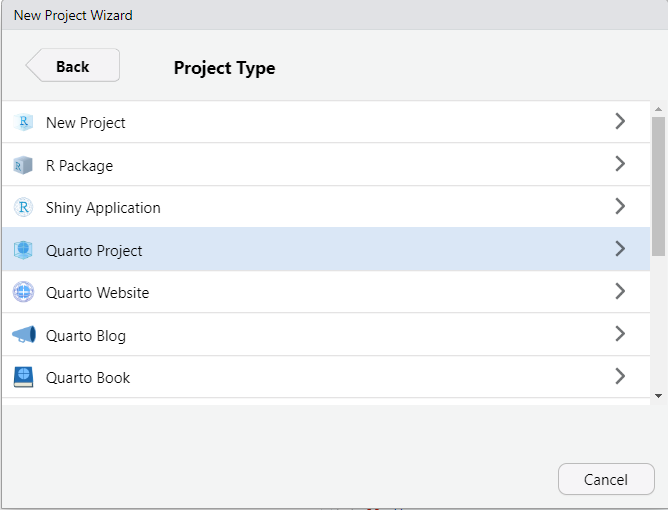668x510 pixels.
Task: Click the Shiny Application icon
Action: coord(23,207)
